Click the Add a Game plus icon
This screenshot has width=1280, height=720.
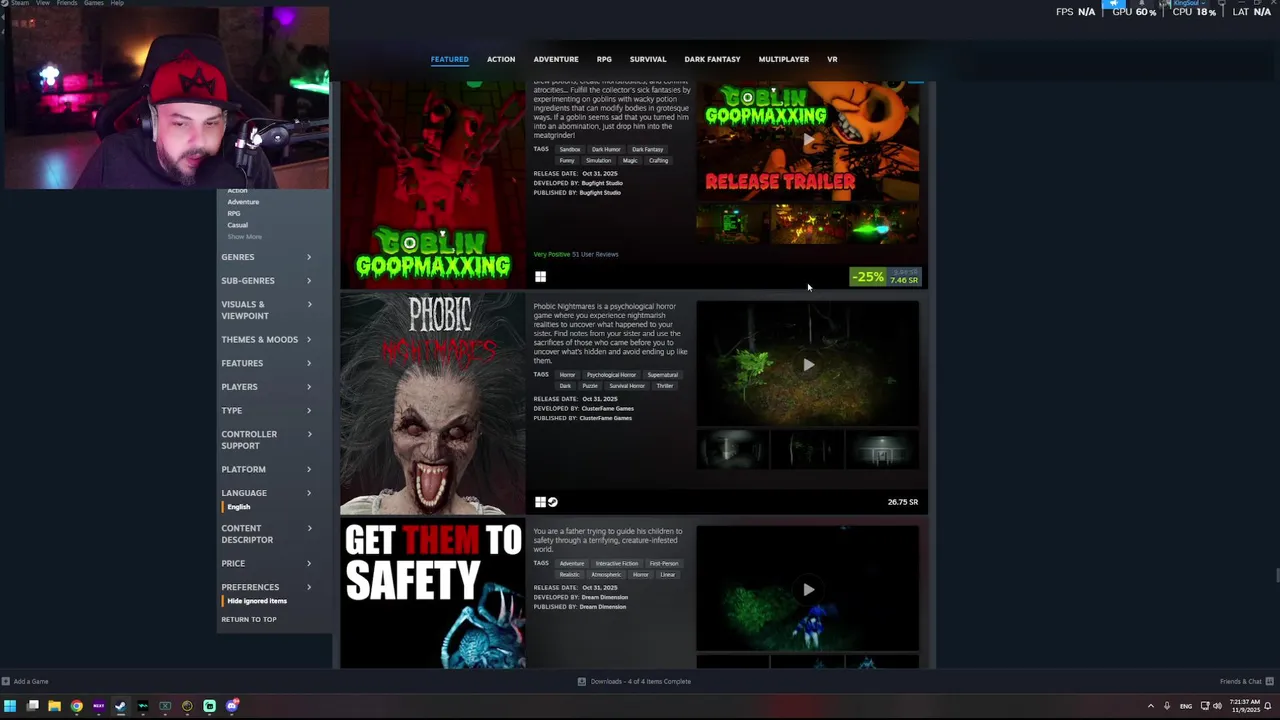pyautogui.click(x=6, y=681)
